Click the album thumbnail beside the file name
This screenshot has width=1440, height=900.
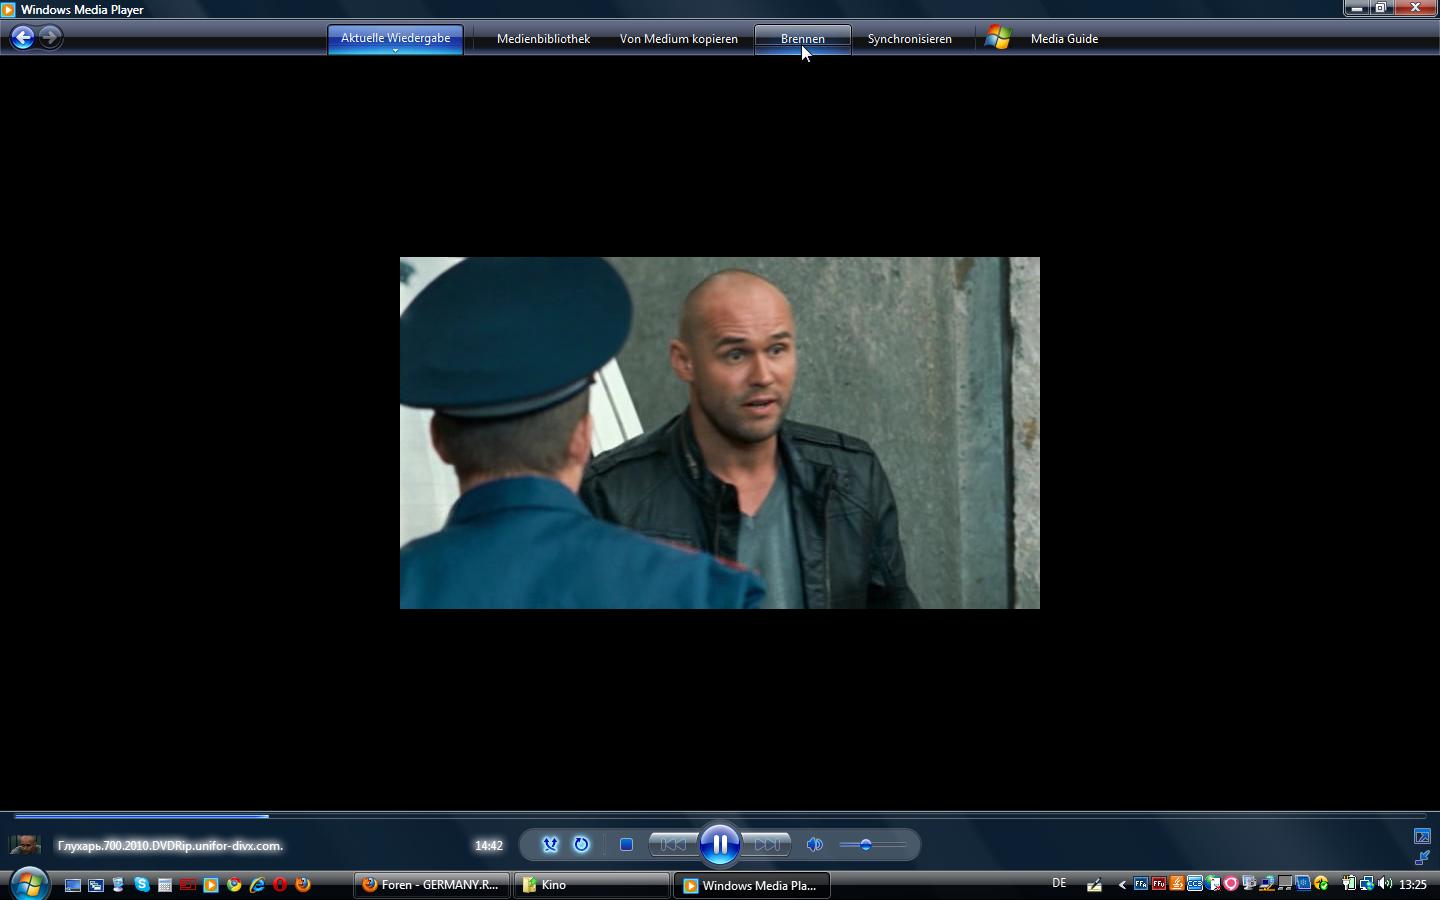pos(25,845)
